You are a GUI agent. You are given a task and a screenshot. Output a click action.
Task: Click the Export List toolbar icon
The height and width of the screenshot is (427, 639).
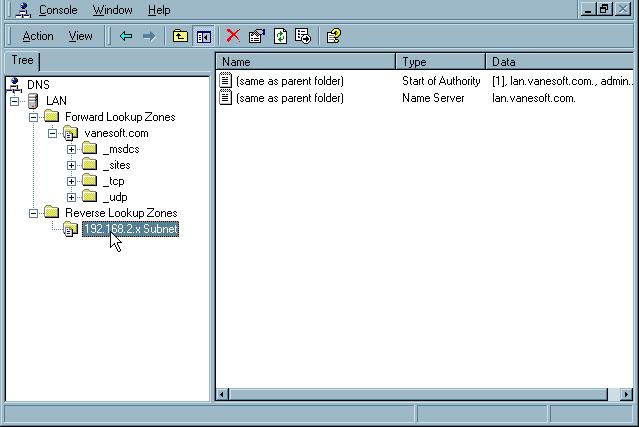[303, 36]
